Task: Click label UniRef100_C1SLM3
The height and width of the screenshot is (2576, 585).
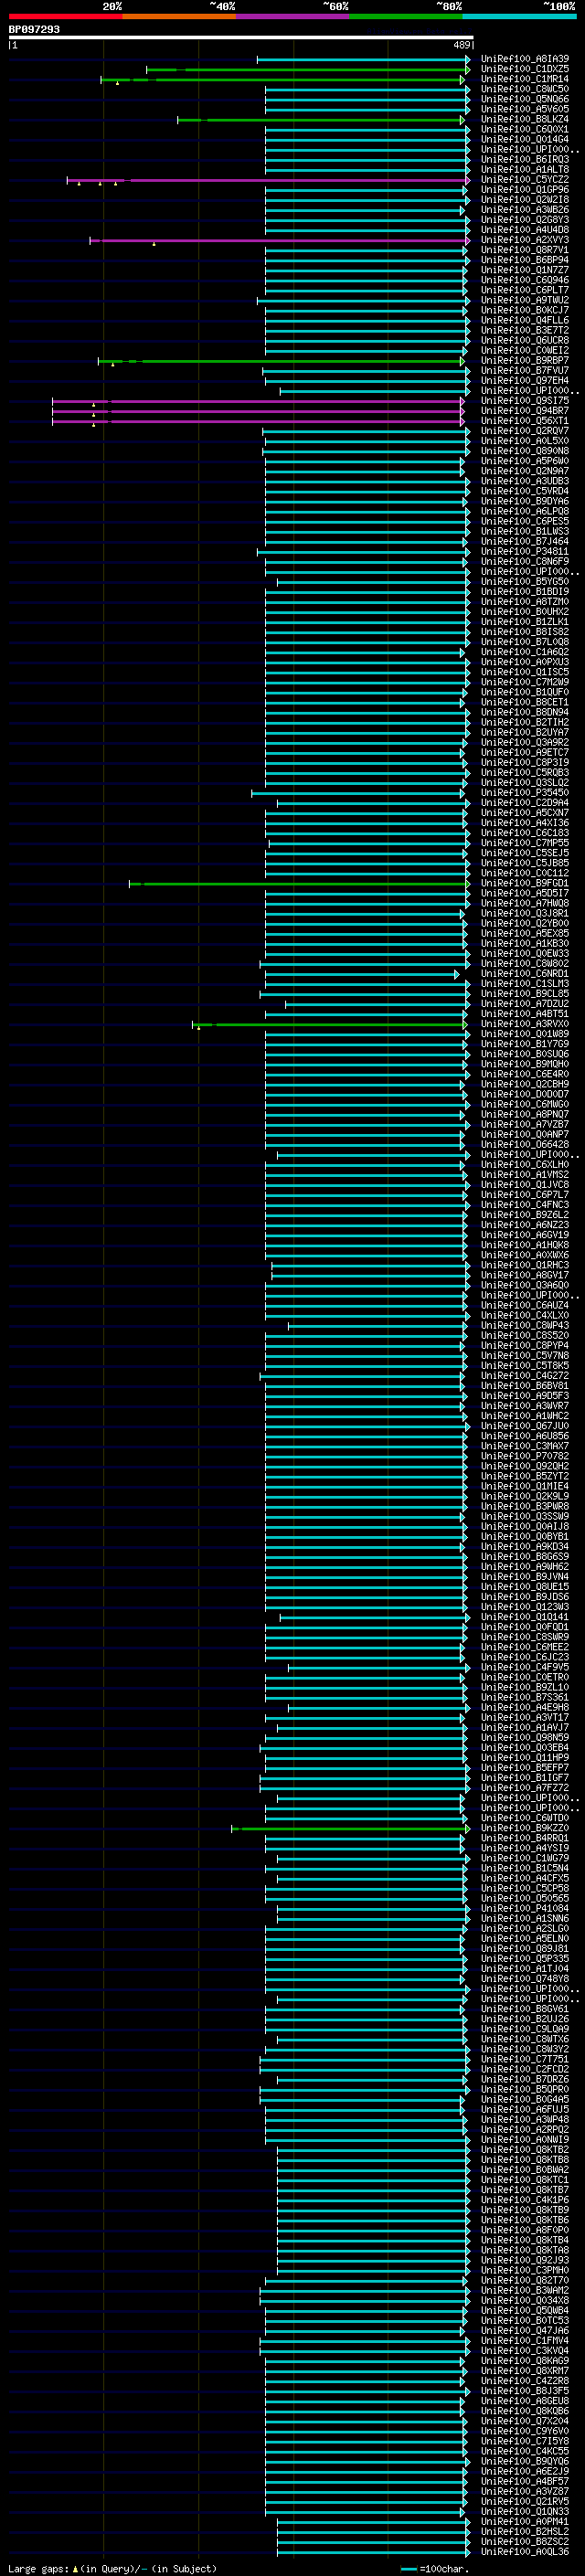Action: coord(524,984)
